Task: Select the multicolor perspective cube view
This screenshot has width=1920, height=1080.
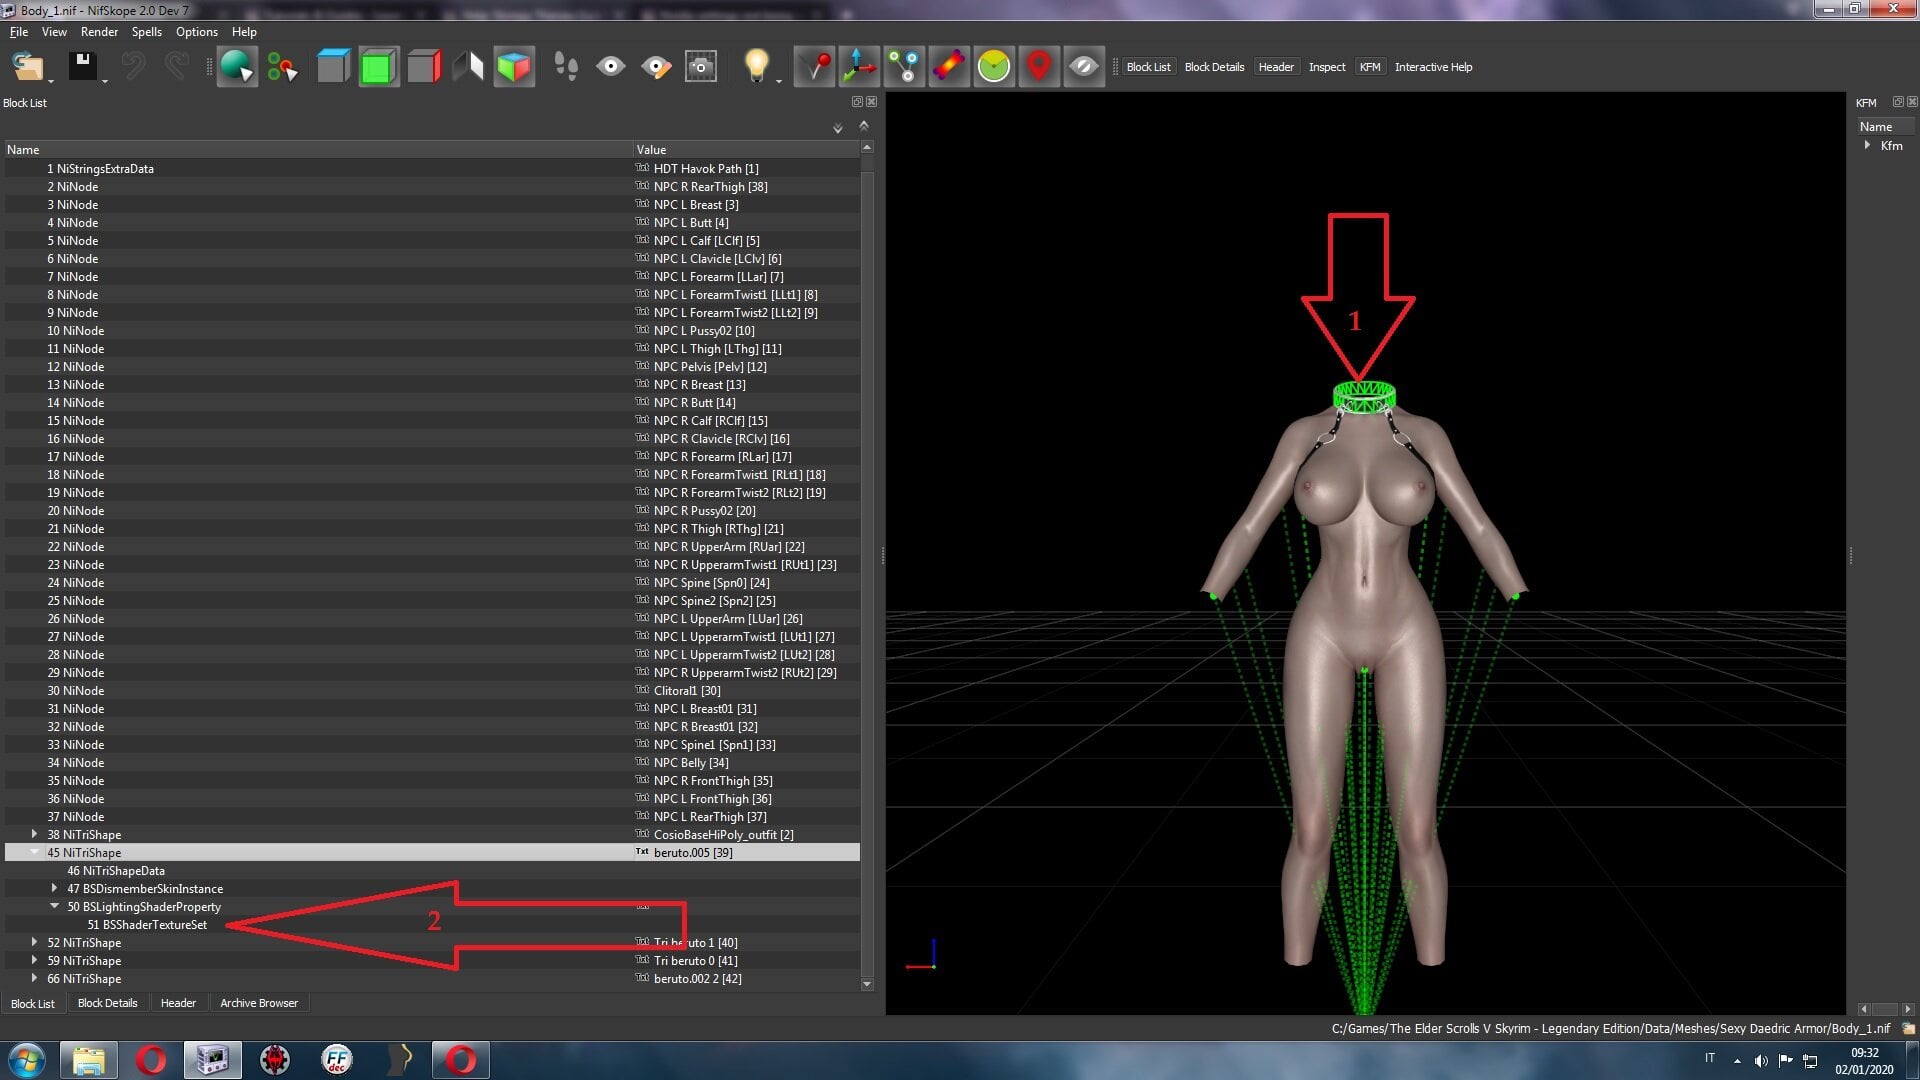Action: [514, 67]
